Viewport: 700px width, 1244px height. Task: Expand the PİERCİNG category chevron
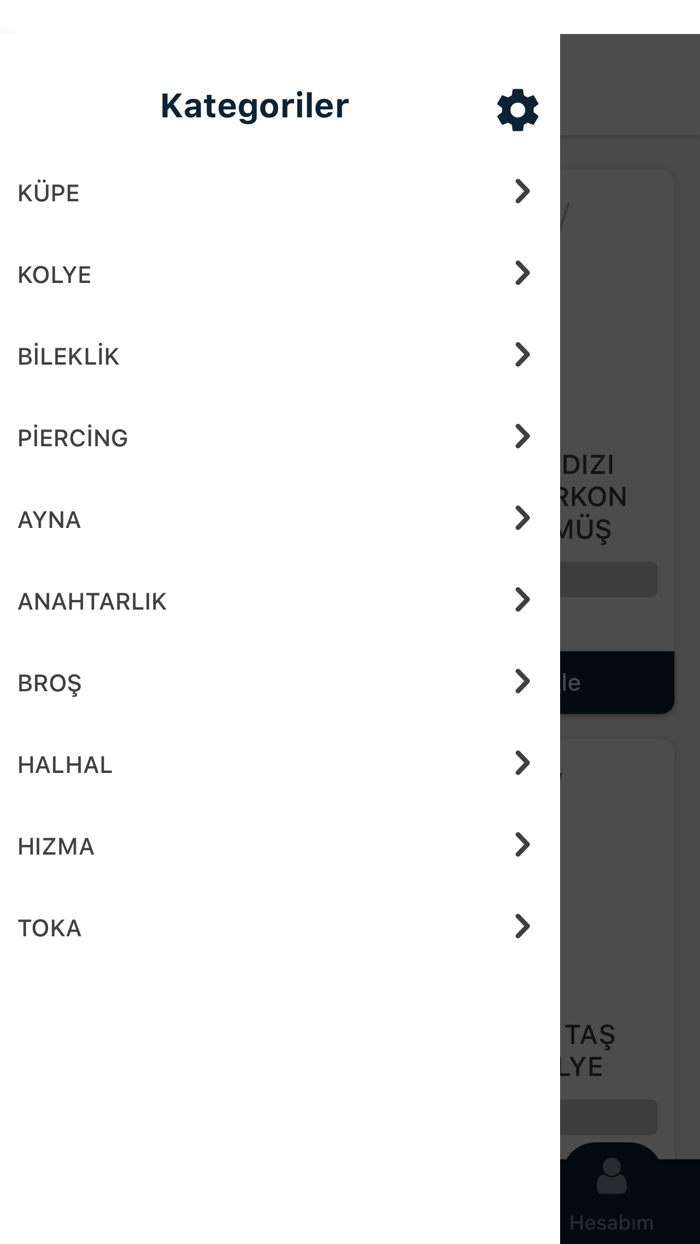point(522,437)
